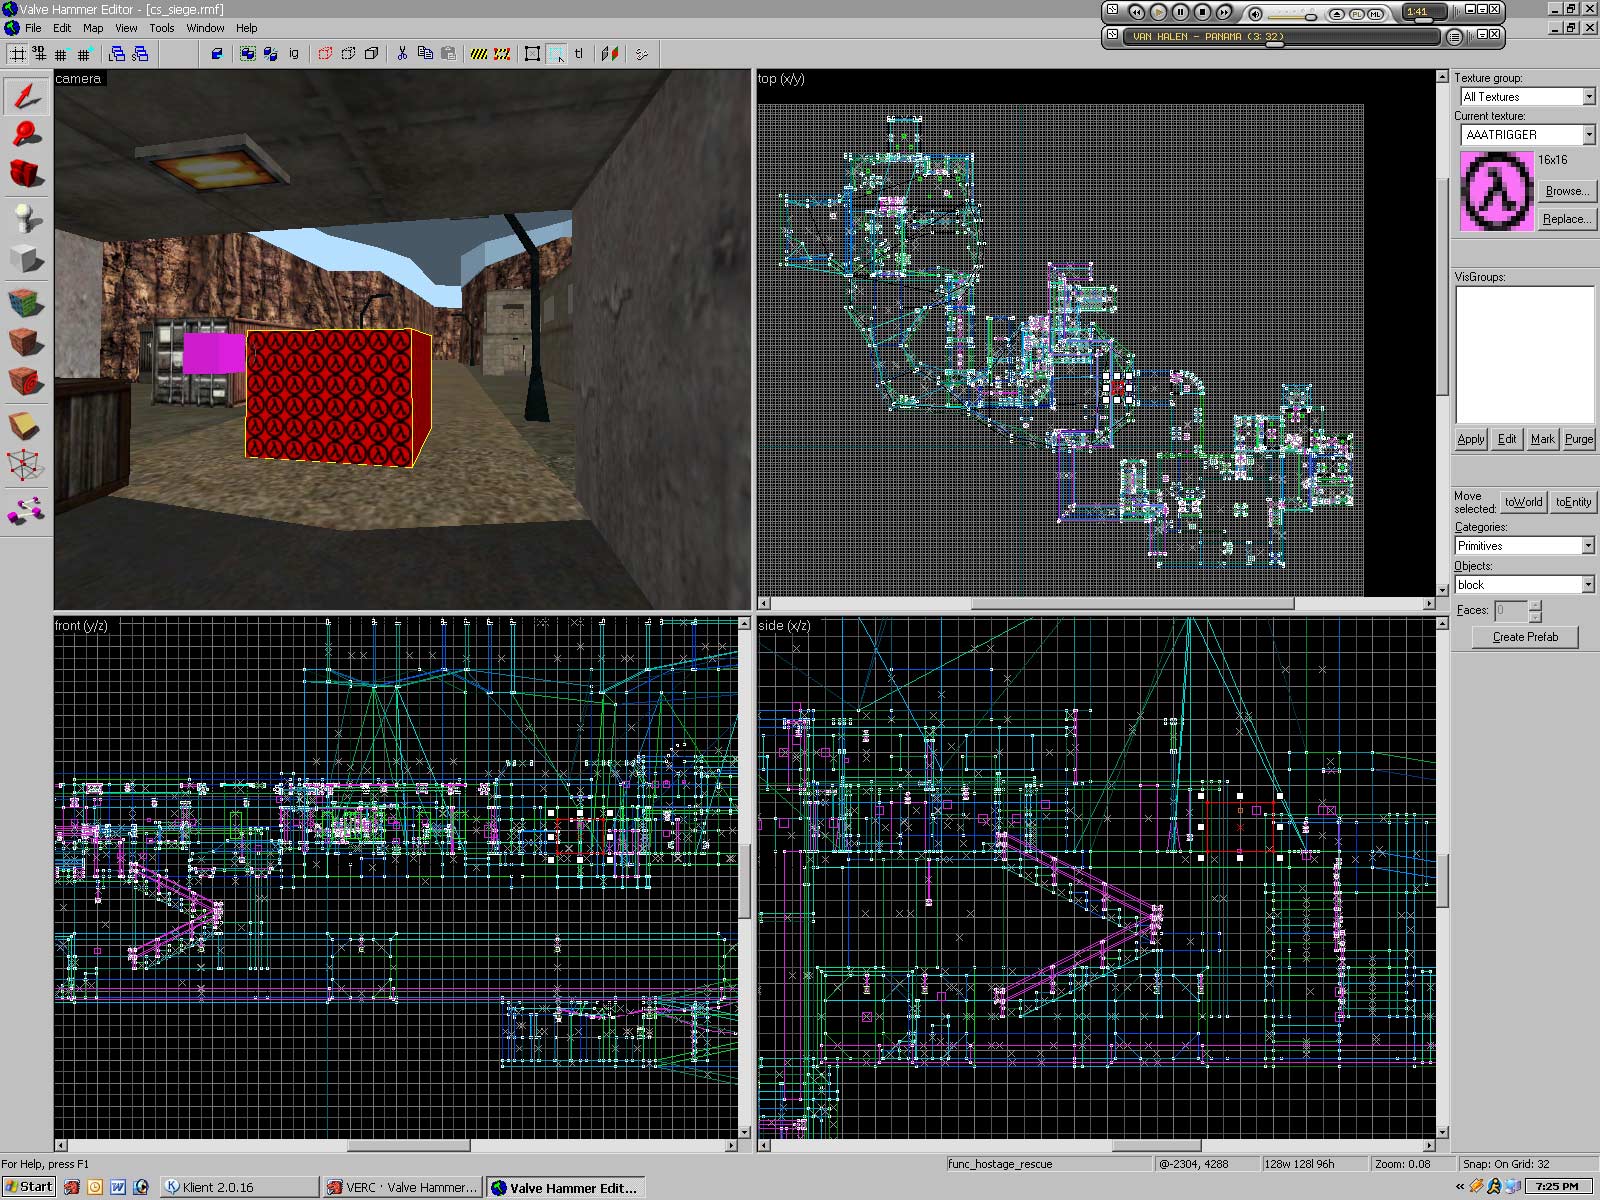The image size is (1600, 1200).
Task: Toggle the 3D grid button
Action: pyautogui.click(x=39, y=54)
